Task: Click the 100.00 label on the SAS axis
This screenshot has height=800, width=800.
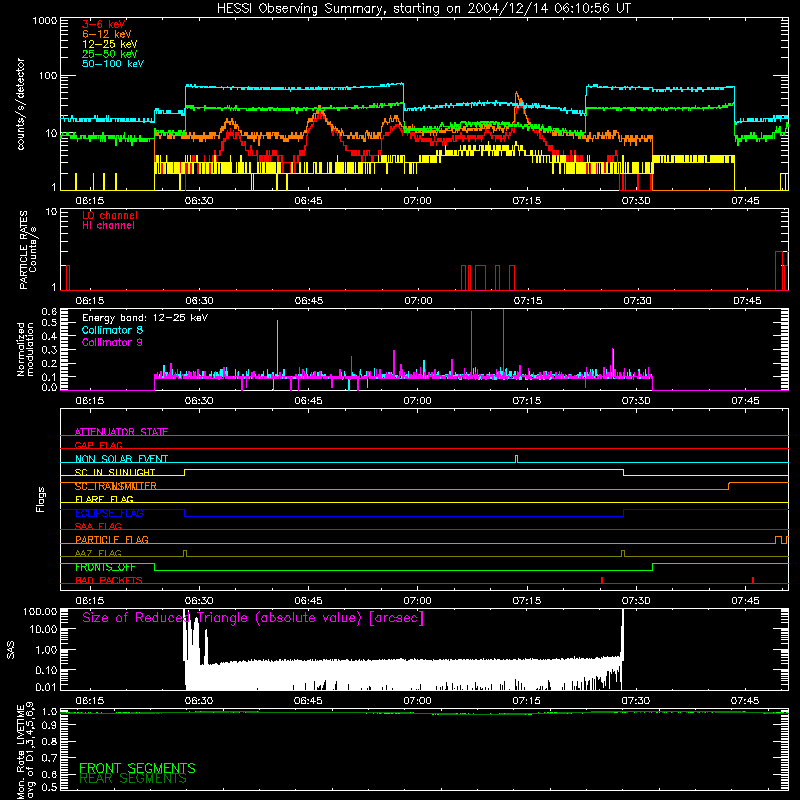Action: [40, 611]
